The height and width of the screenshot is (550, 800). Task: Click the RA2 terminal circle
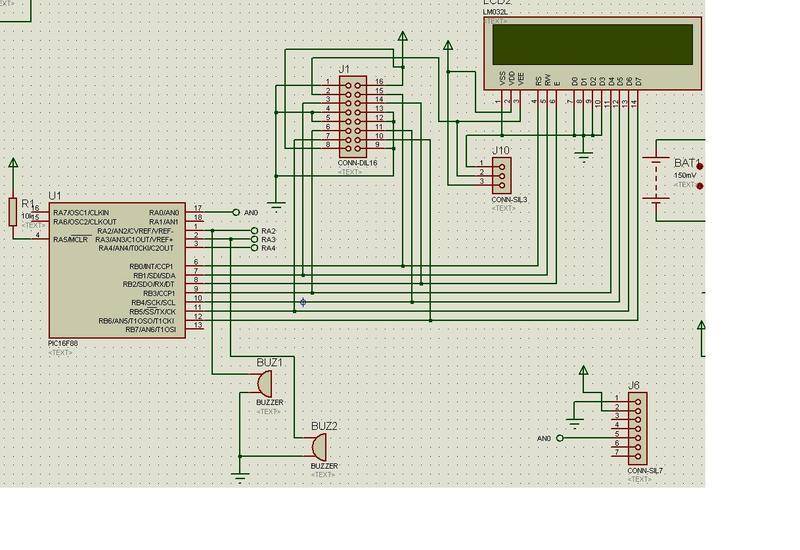pos(255,231)
